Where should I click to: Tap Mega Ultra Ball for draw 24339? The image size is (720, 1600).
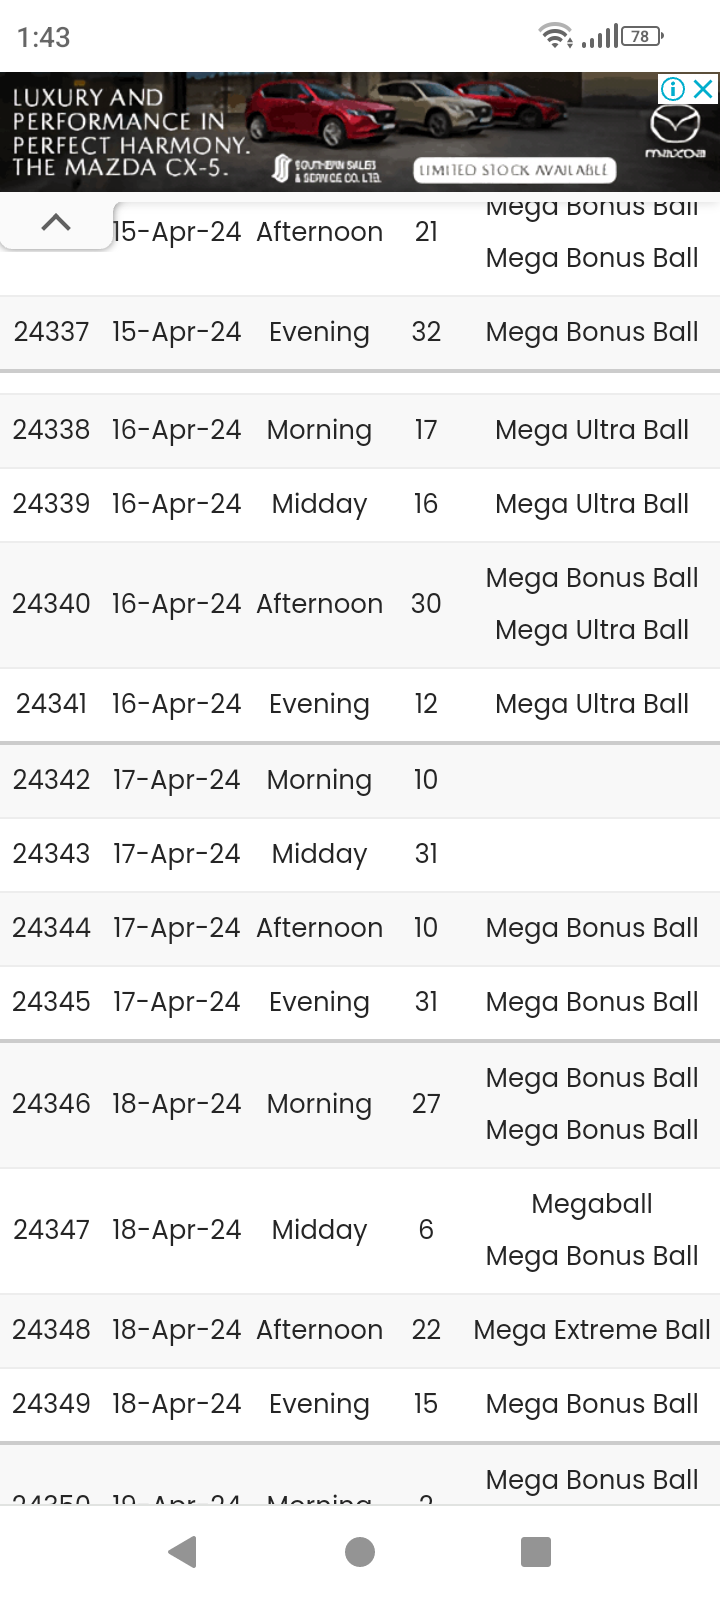click(x=592, y=504)
